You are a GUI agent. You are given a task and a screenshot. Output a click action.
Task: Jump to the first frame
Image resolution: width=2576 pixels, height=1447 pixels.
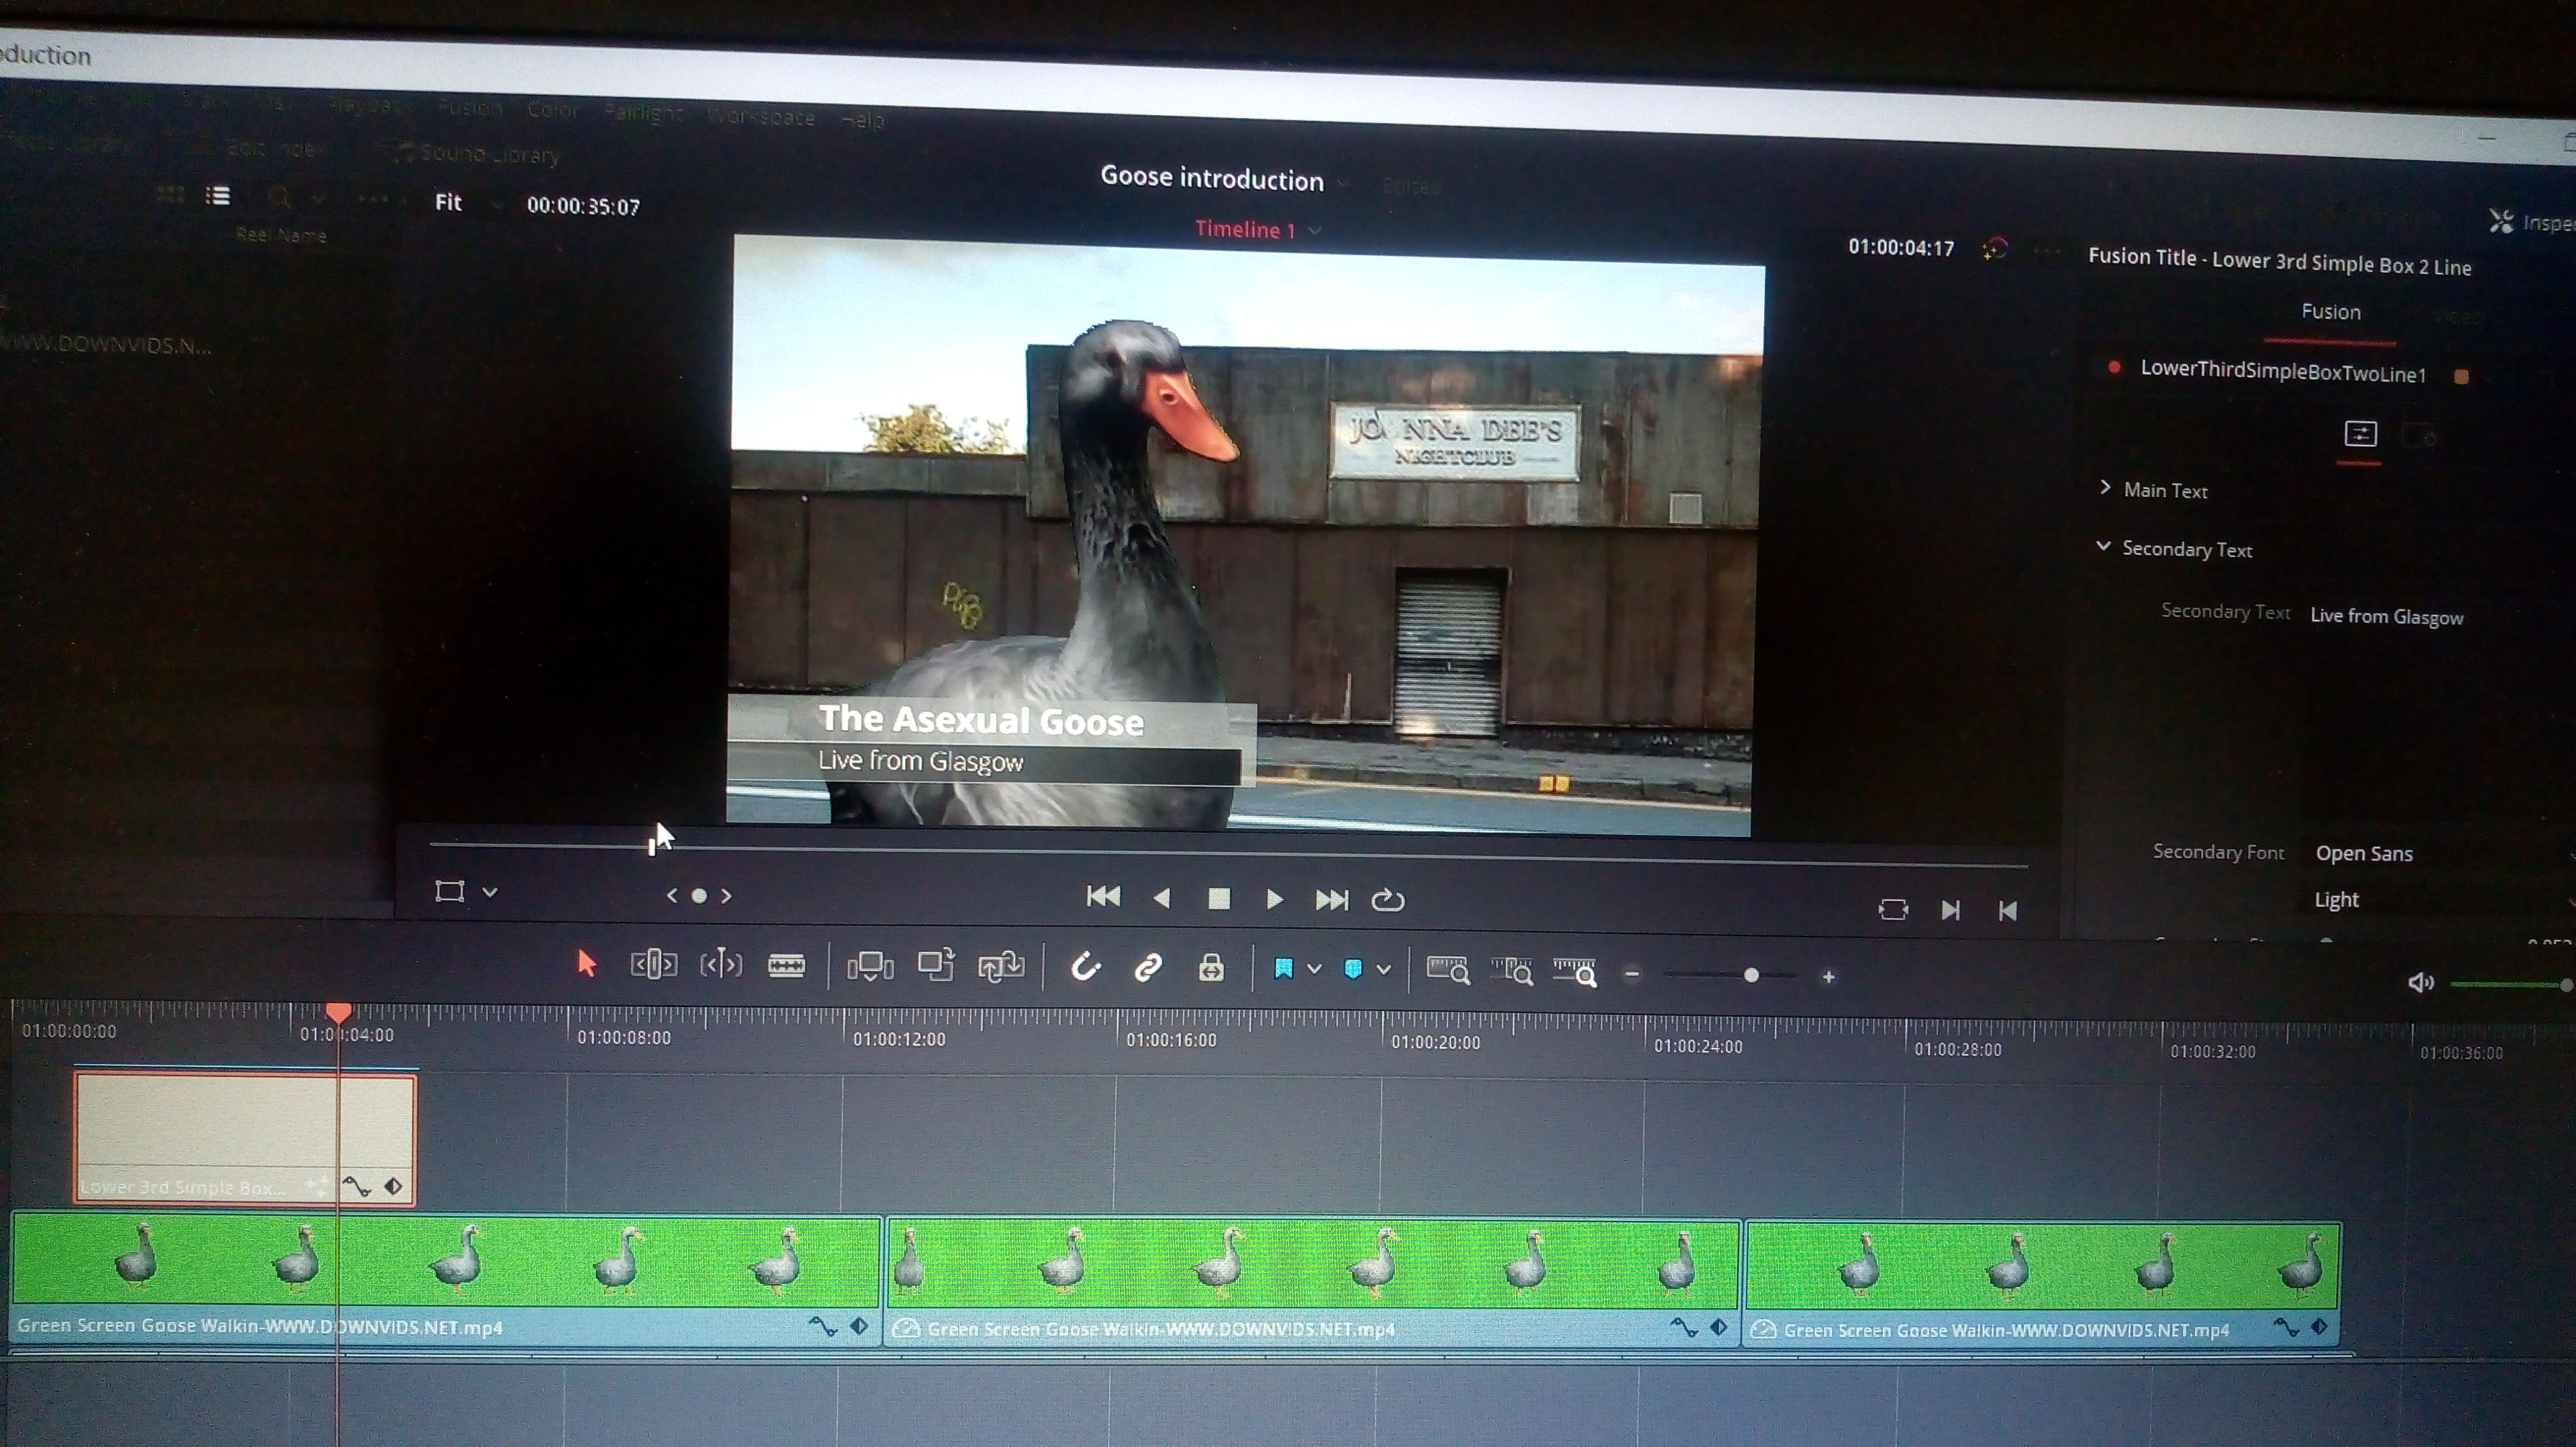pos(1104,897)
